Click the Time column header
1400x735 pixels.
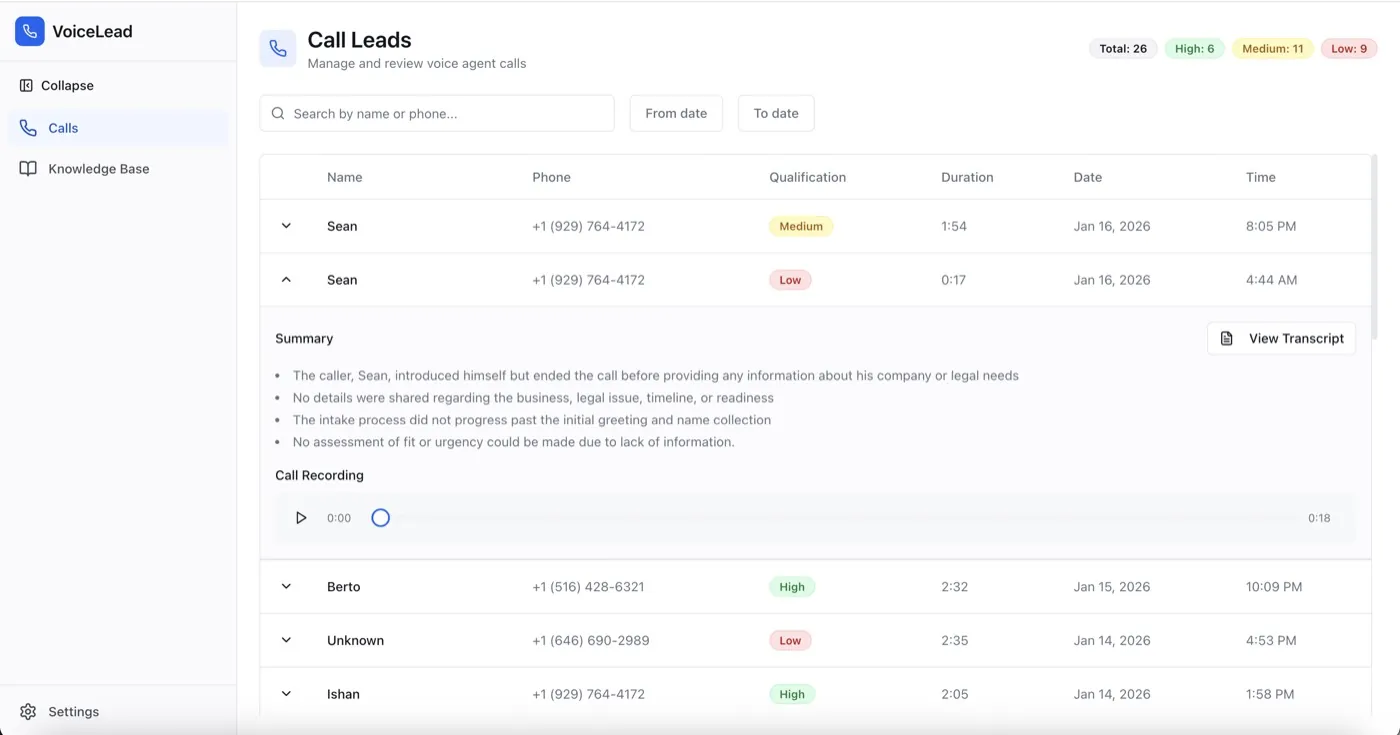pos(1261,178)
